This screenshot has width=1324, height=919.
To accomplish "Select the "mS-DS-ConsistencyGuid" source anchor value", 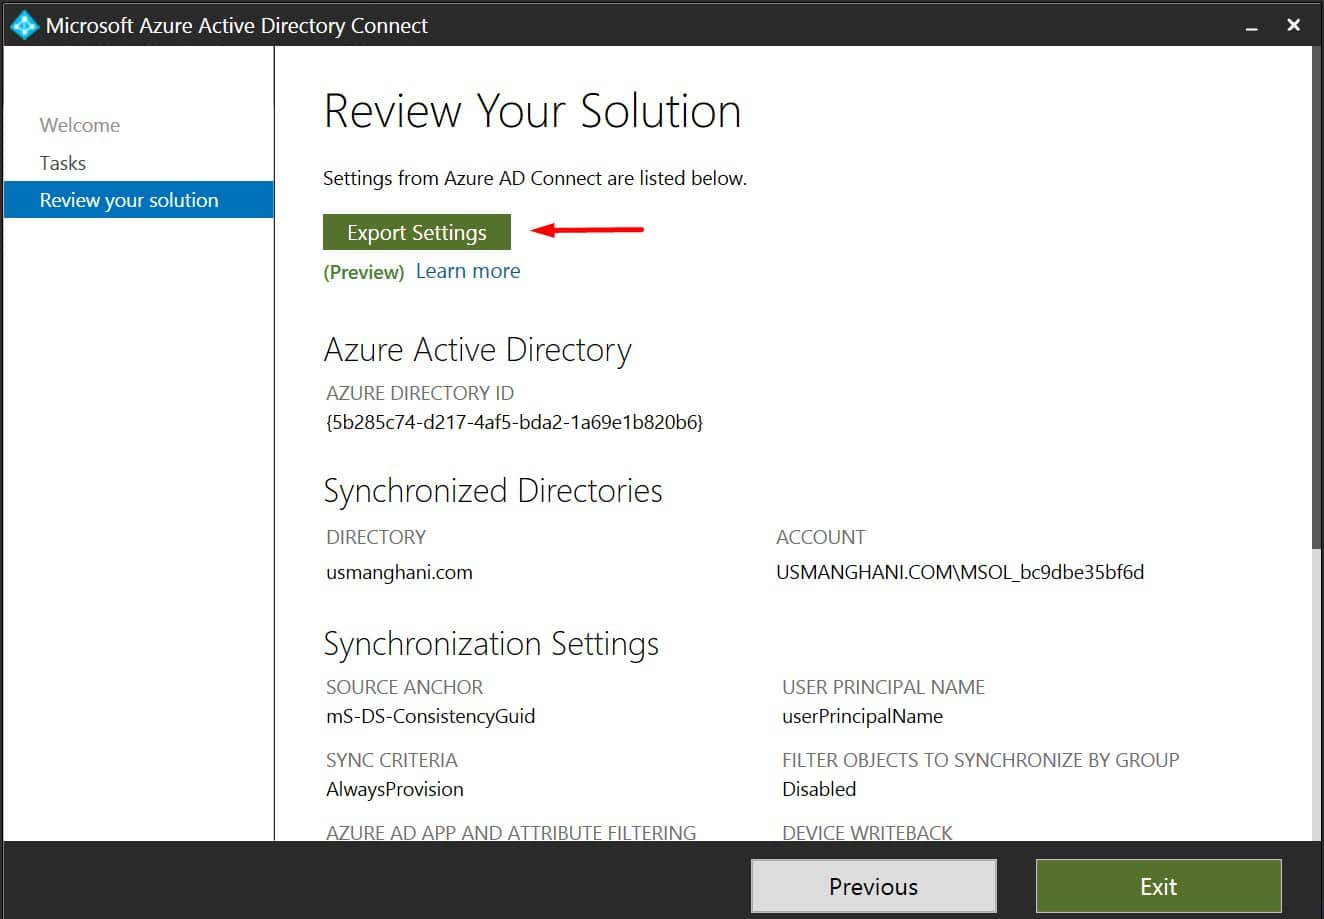I will click(430, 716).
